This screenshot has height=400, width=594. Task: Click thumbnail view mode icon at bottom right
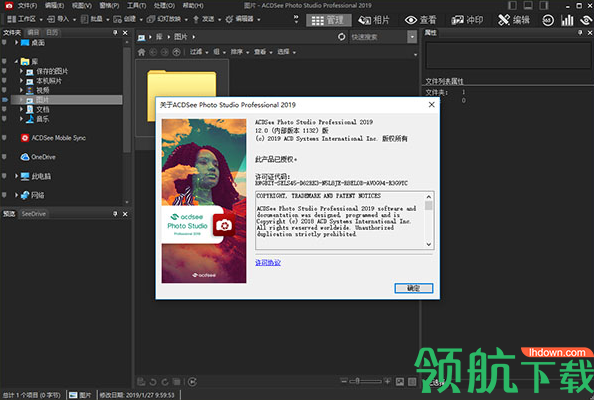pyautogui.click(x=400, y=382)
